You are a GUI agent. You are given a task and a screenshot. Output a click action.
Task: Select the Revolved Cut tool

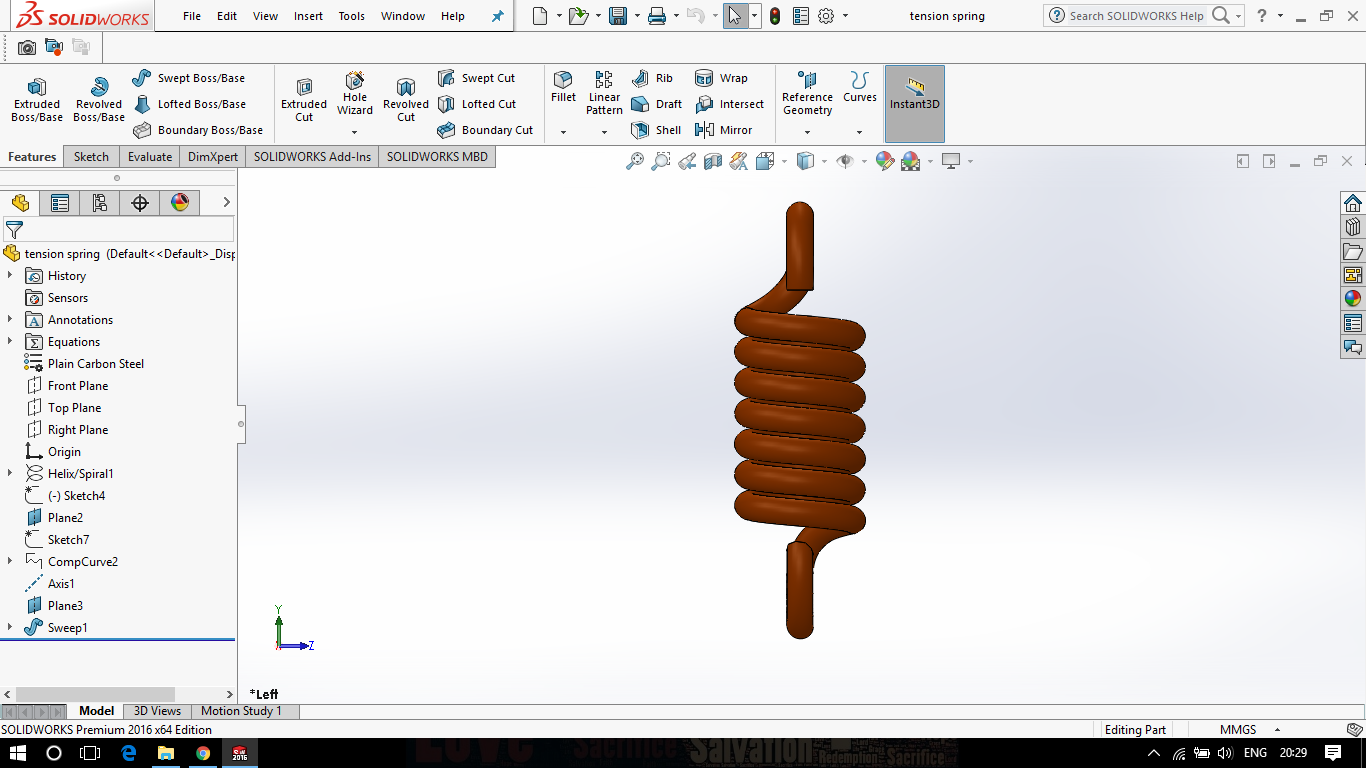406,100
